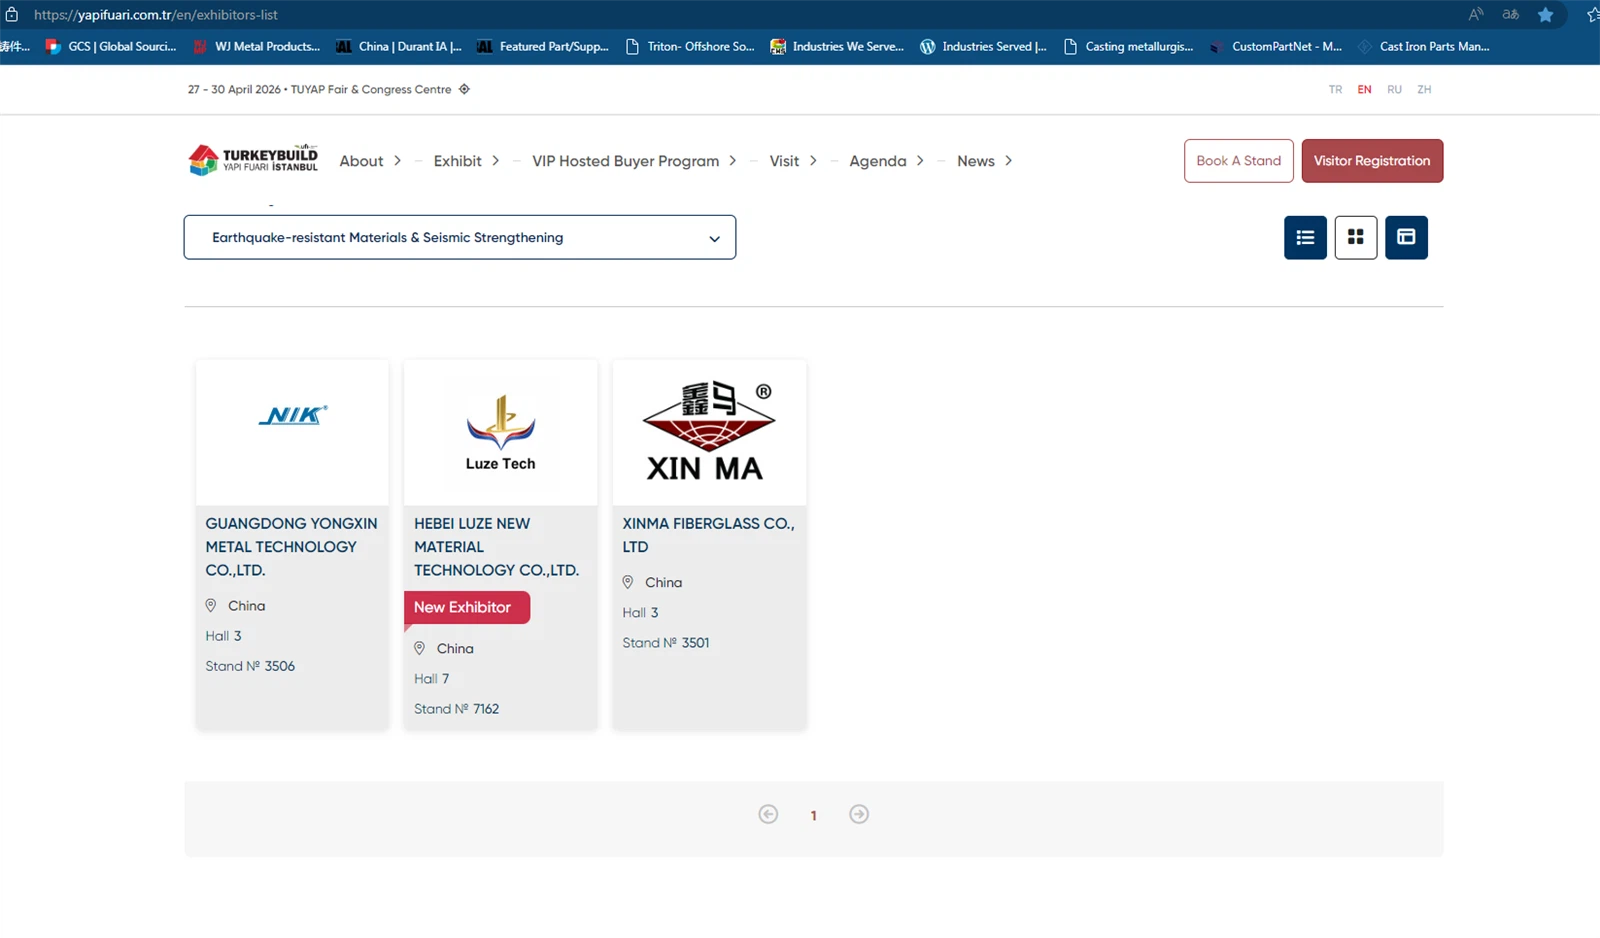This screenshot has height=938, width=1600.
Task: Switch site language to ZH
Action: 1424,90
